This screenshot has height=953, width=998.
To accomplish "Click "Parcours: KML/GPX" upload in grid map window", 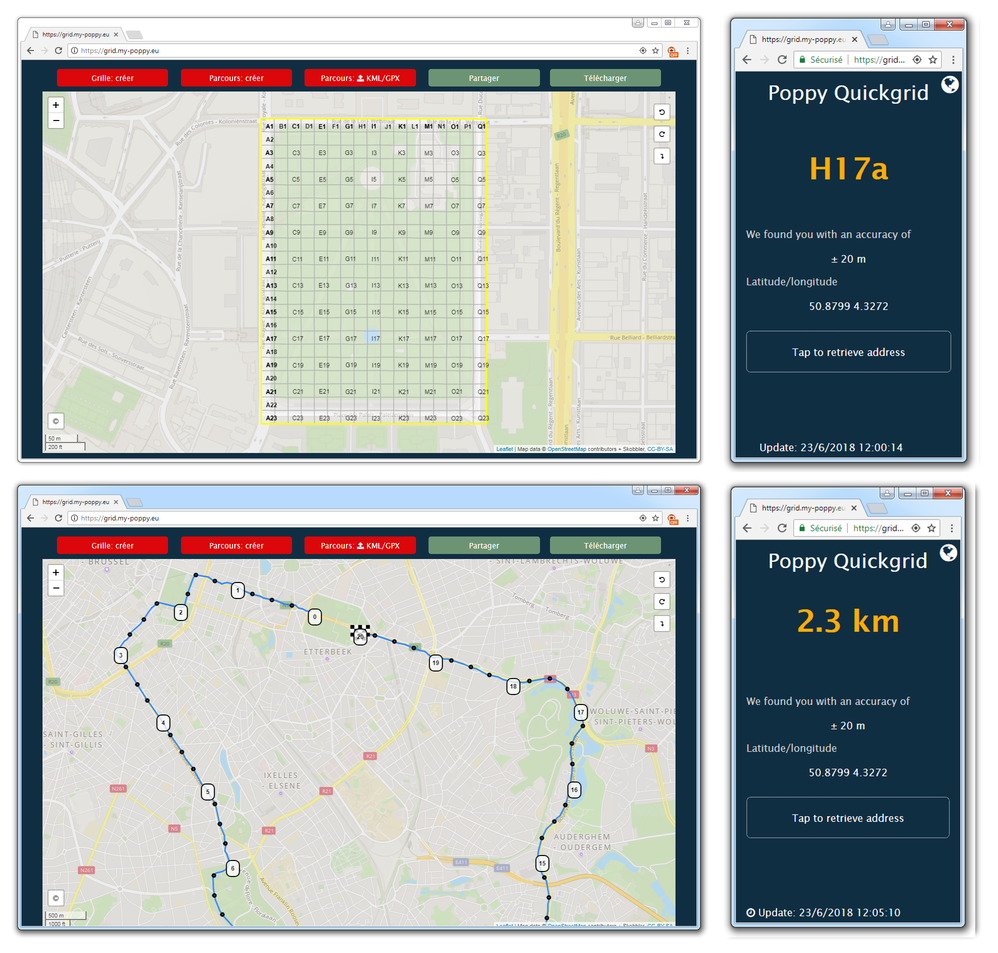I will coord(360,78).
